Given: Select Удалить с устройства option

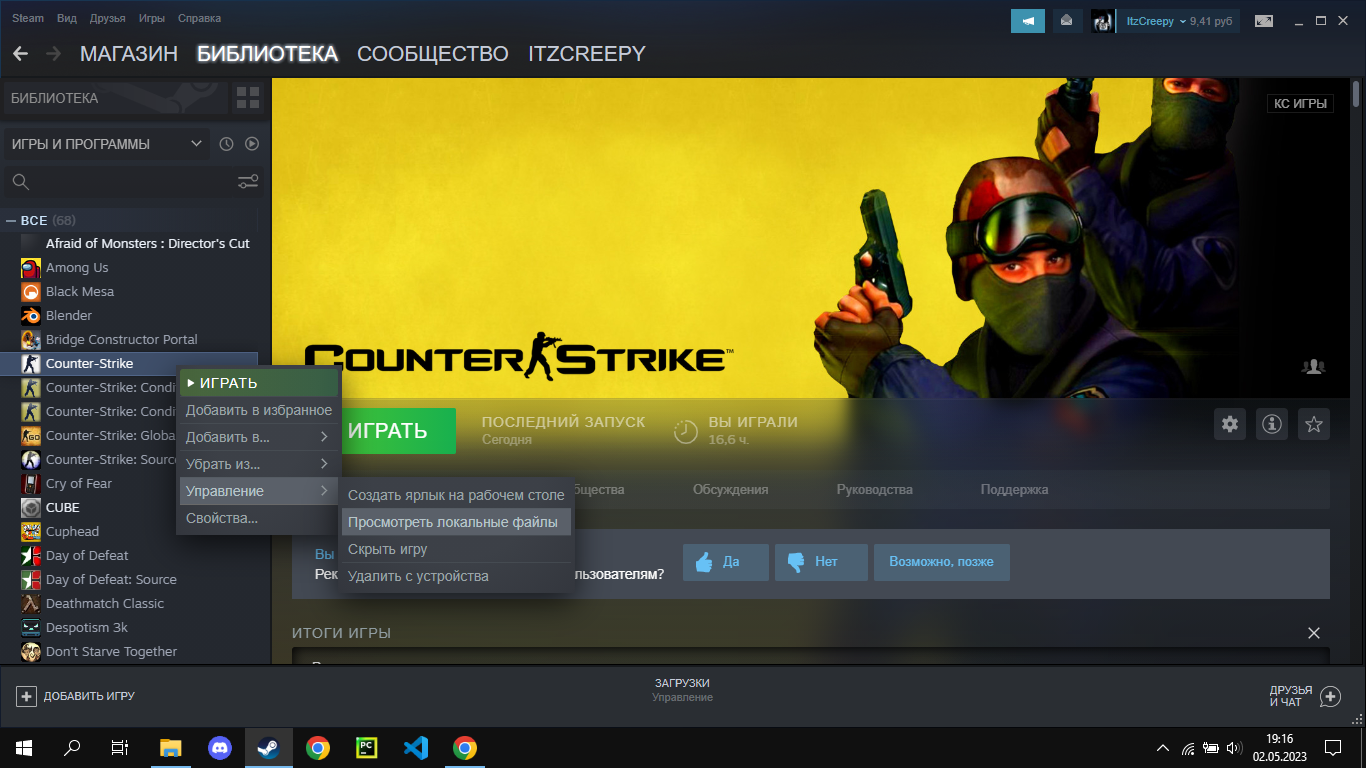Looking at the screenshot, I should 456,576.
